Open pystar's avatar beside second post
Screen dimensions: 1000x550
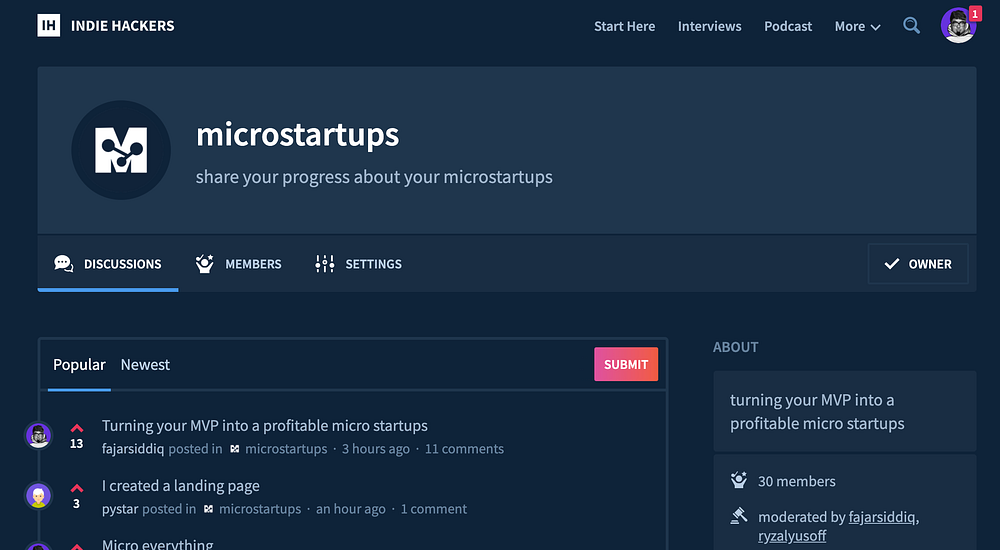click(38, 495)
